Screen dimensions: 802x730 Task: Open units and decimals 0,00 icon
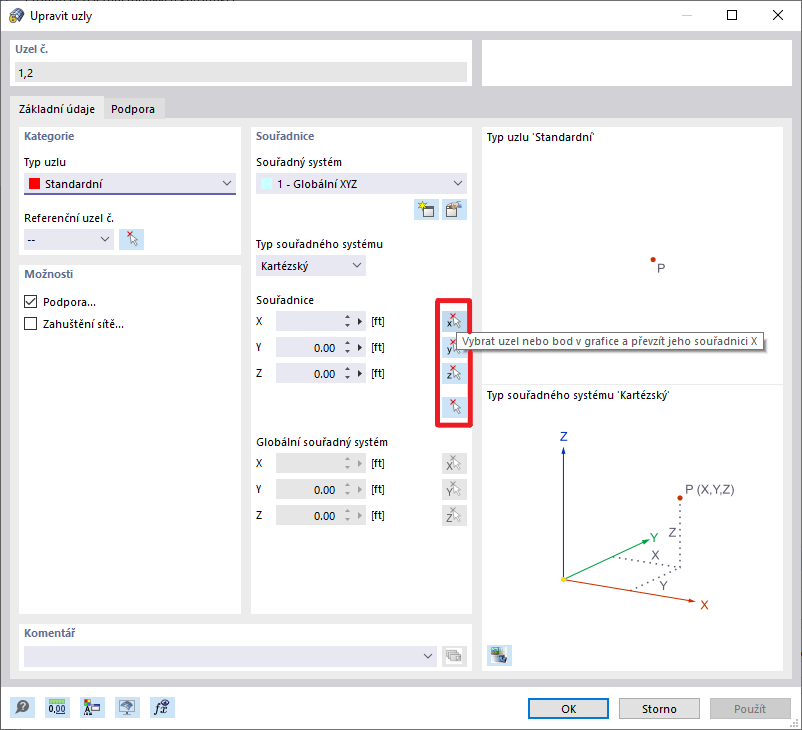57,707
